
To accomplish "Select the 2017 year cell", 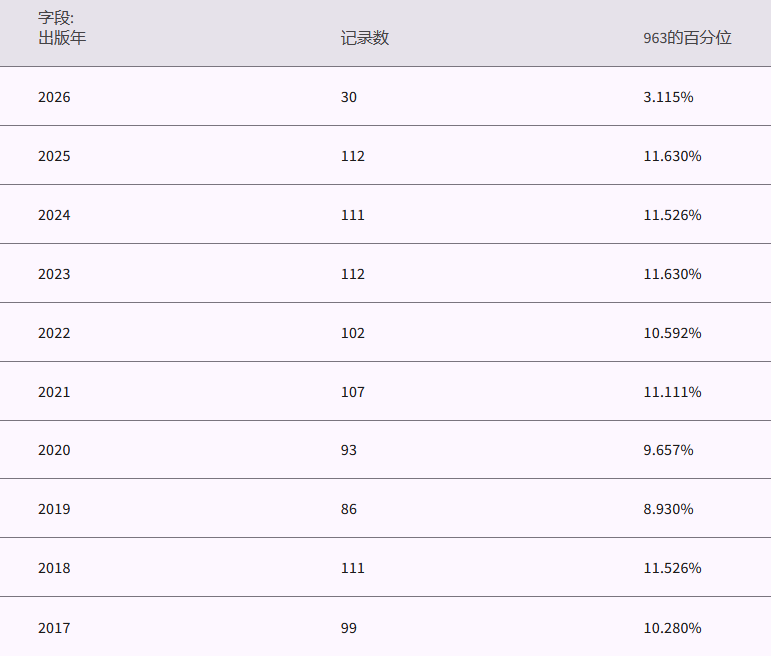I will pyautogui.click(x=54, y=628).
